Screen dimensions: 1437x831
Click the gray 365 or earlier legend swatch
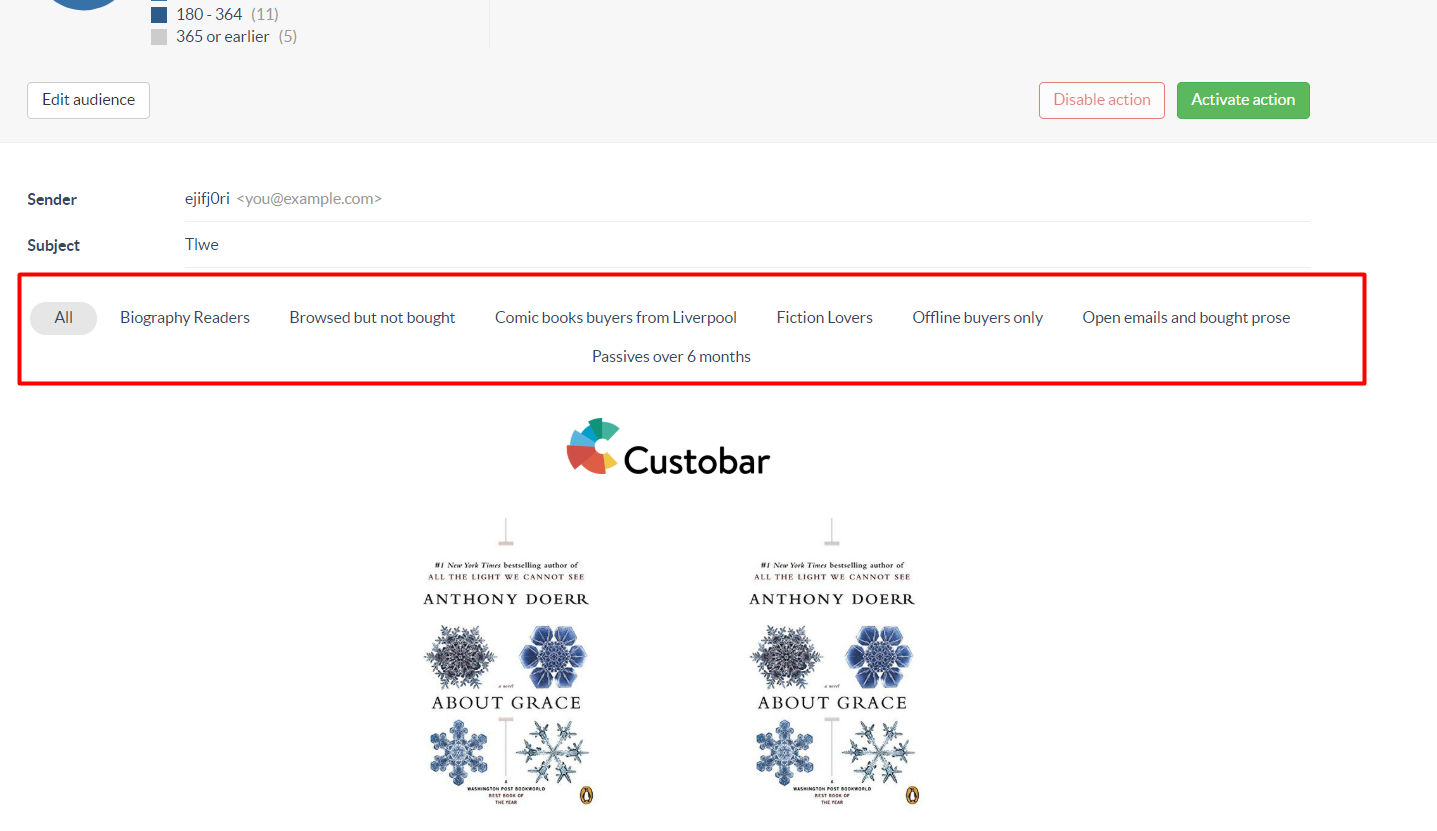pos(159,37)
